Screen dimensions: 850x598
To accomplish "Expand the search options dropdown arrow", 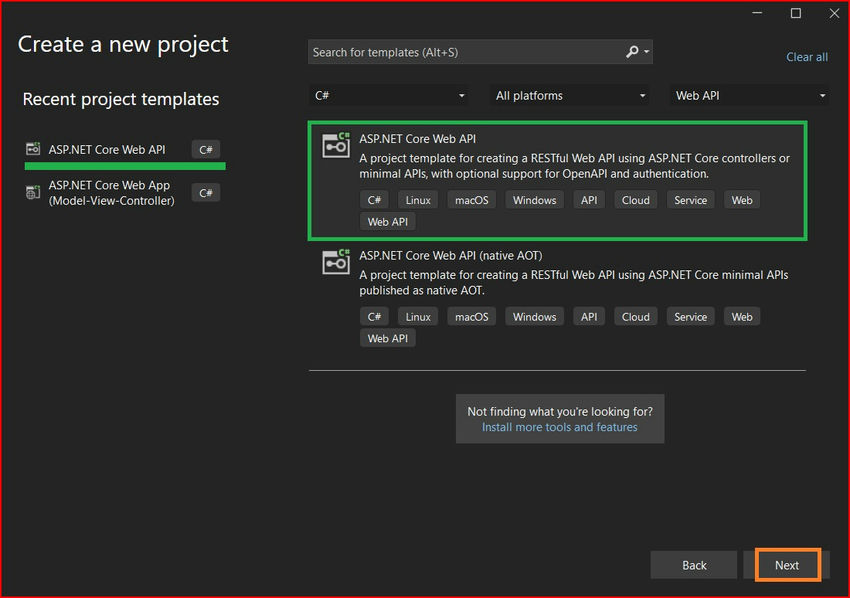I will [647, 52].
